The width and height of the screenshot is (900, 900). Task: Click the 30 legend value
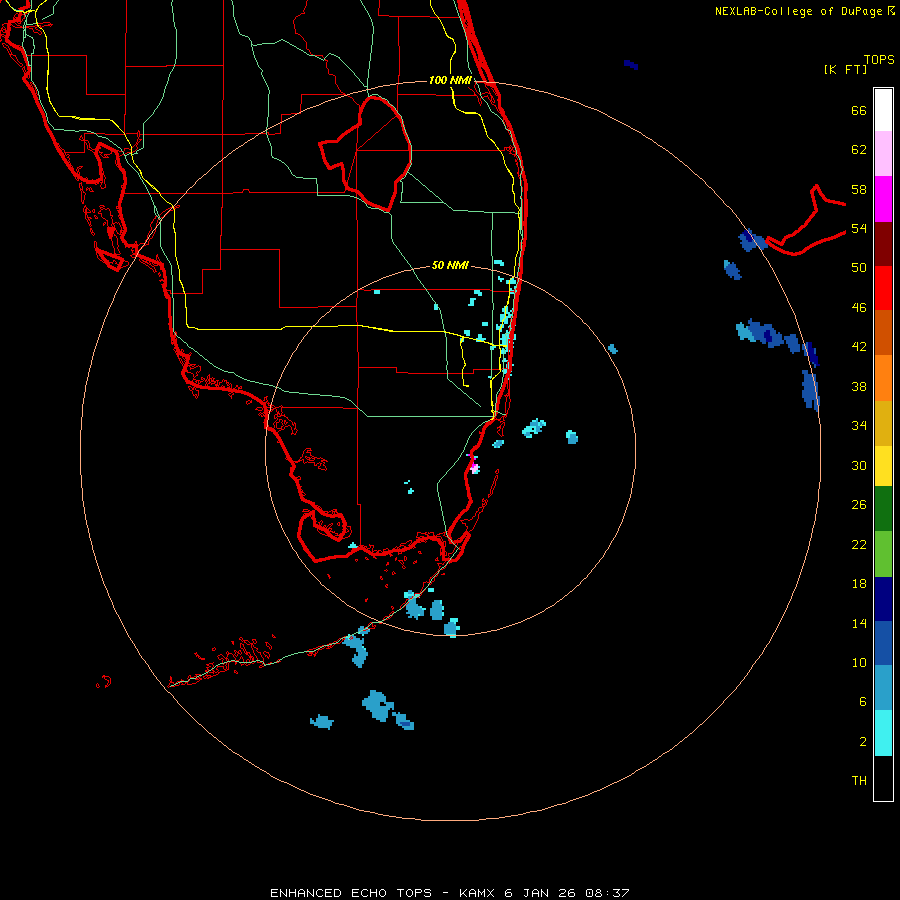tap(859, 465)
